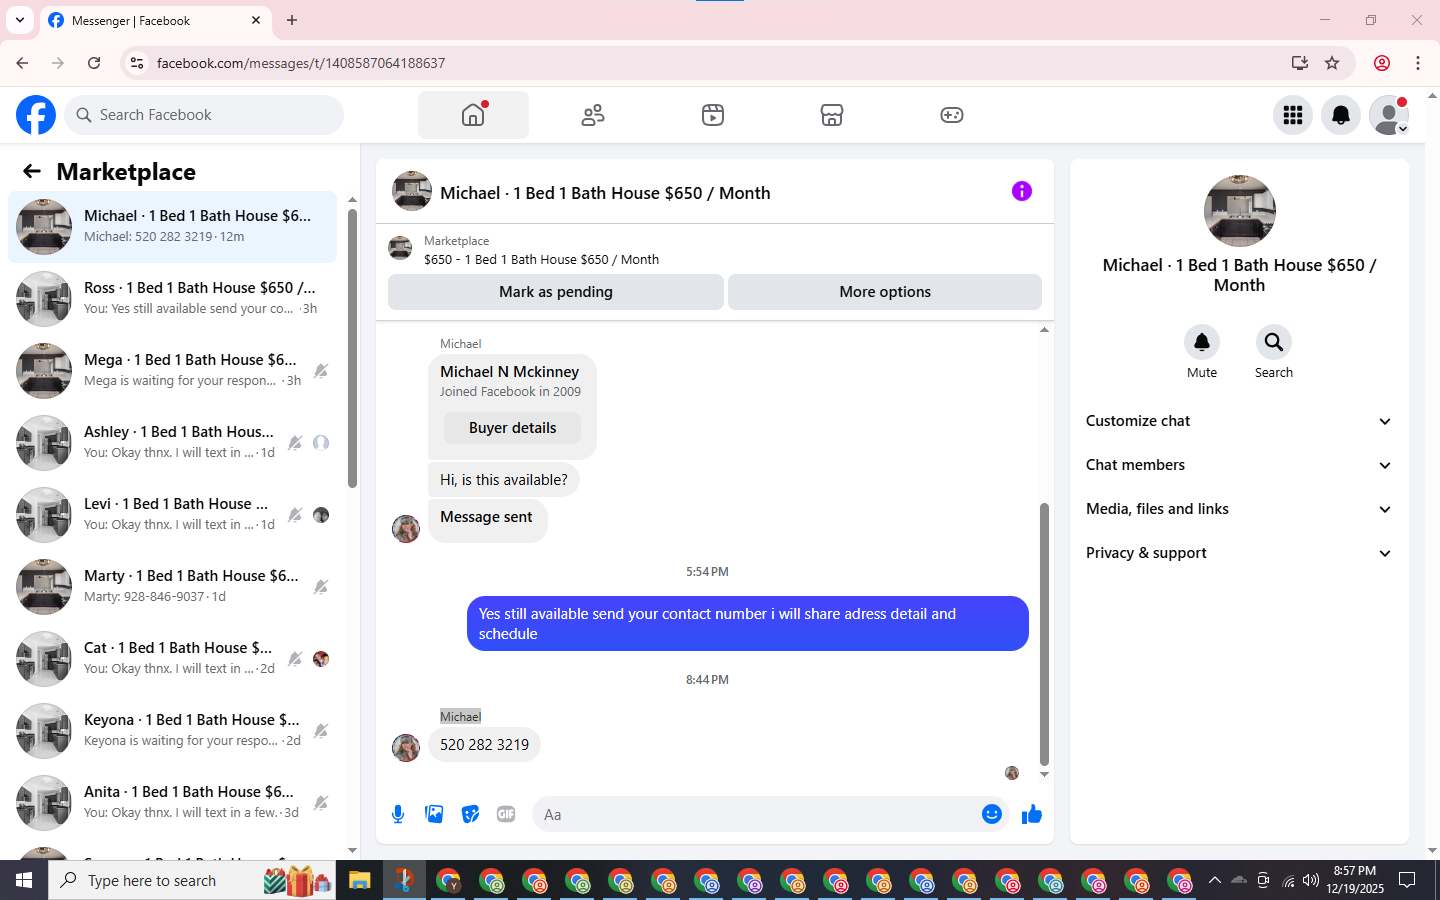Click Mark as pending button
1440x900 pixels.
[x=556, y=292]
